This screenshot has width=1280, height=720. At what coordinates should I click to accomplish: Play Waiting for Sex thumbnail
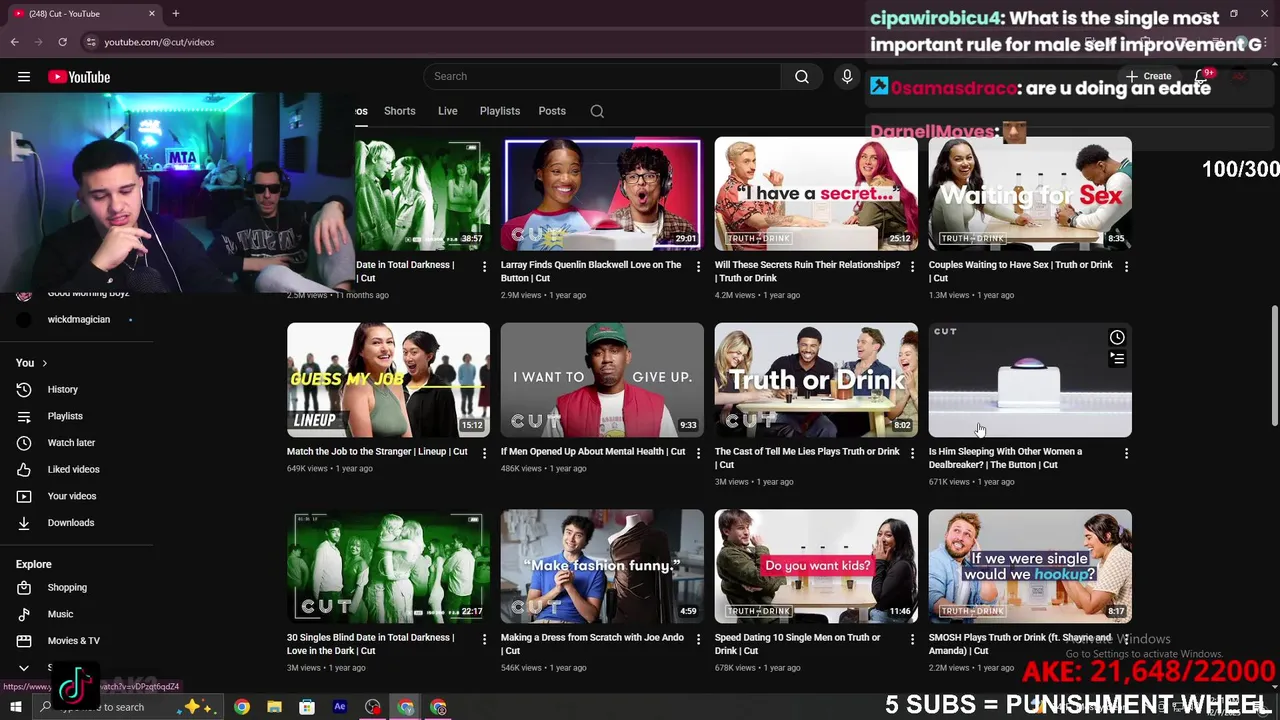point(1030,194)
